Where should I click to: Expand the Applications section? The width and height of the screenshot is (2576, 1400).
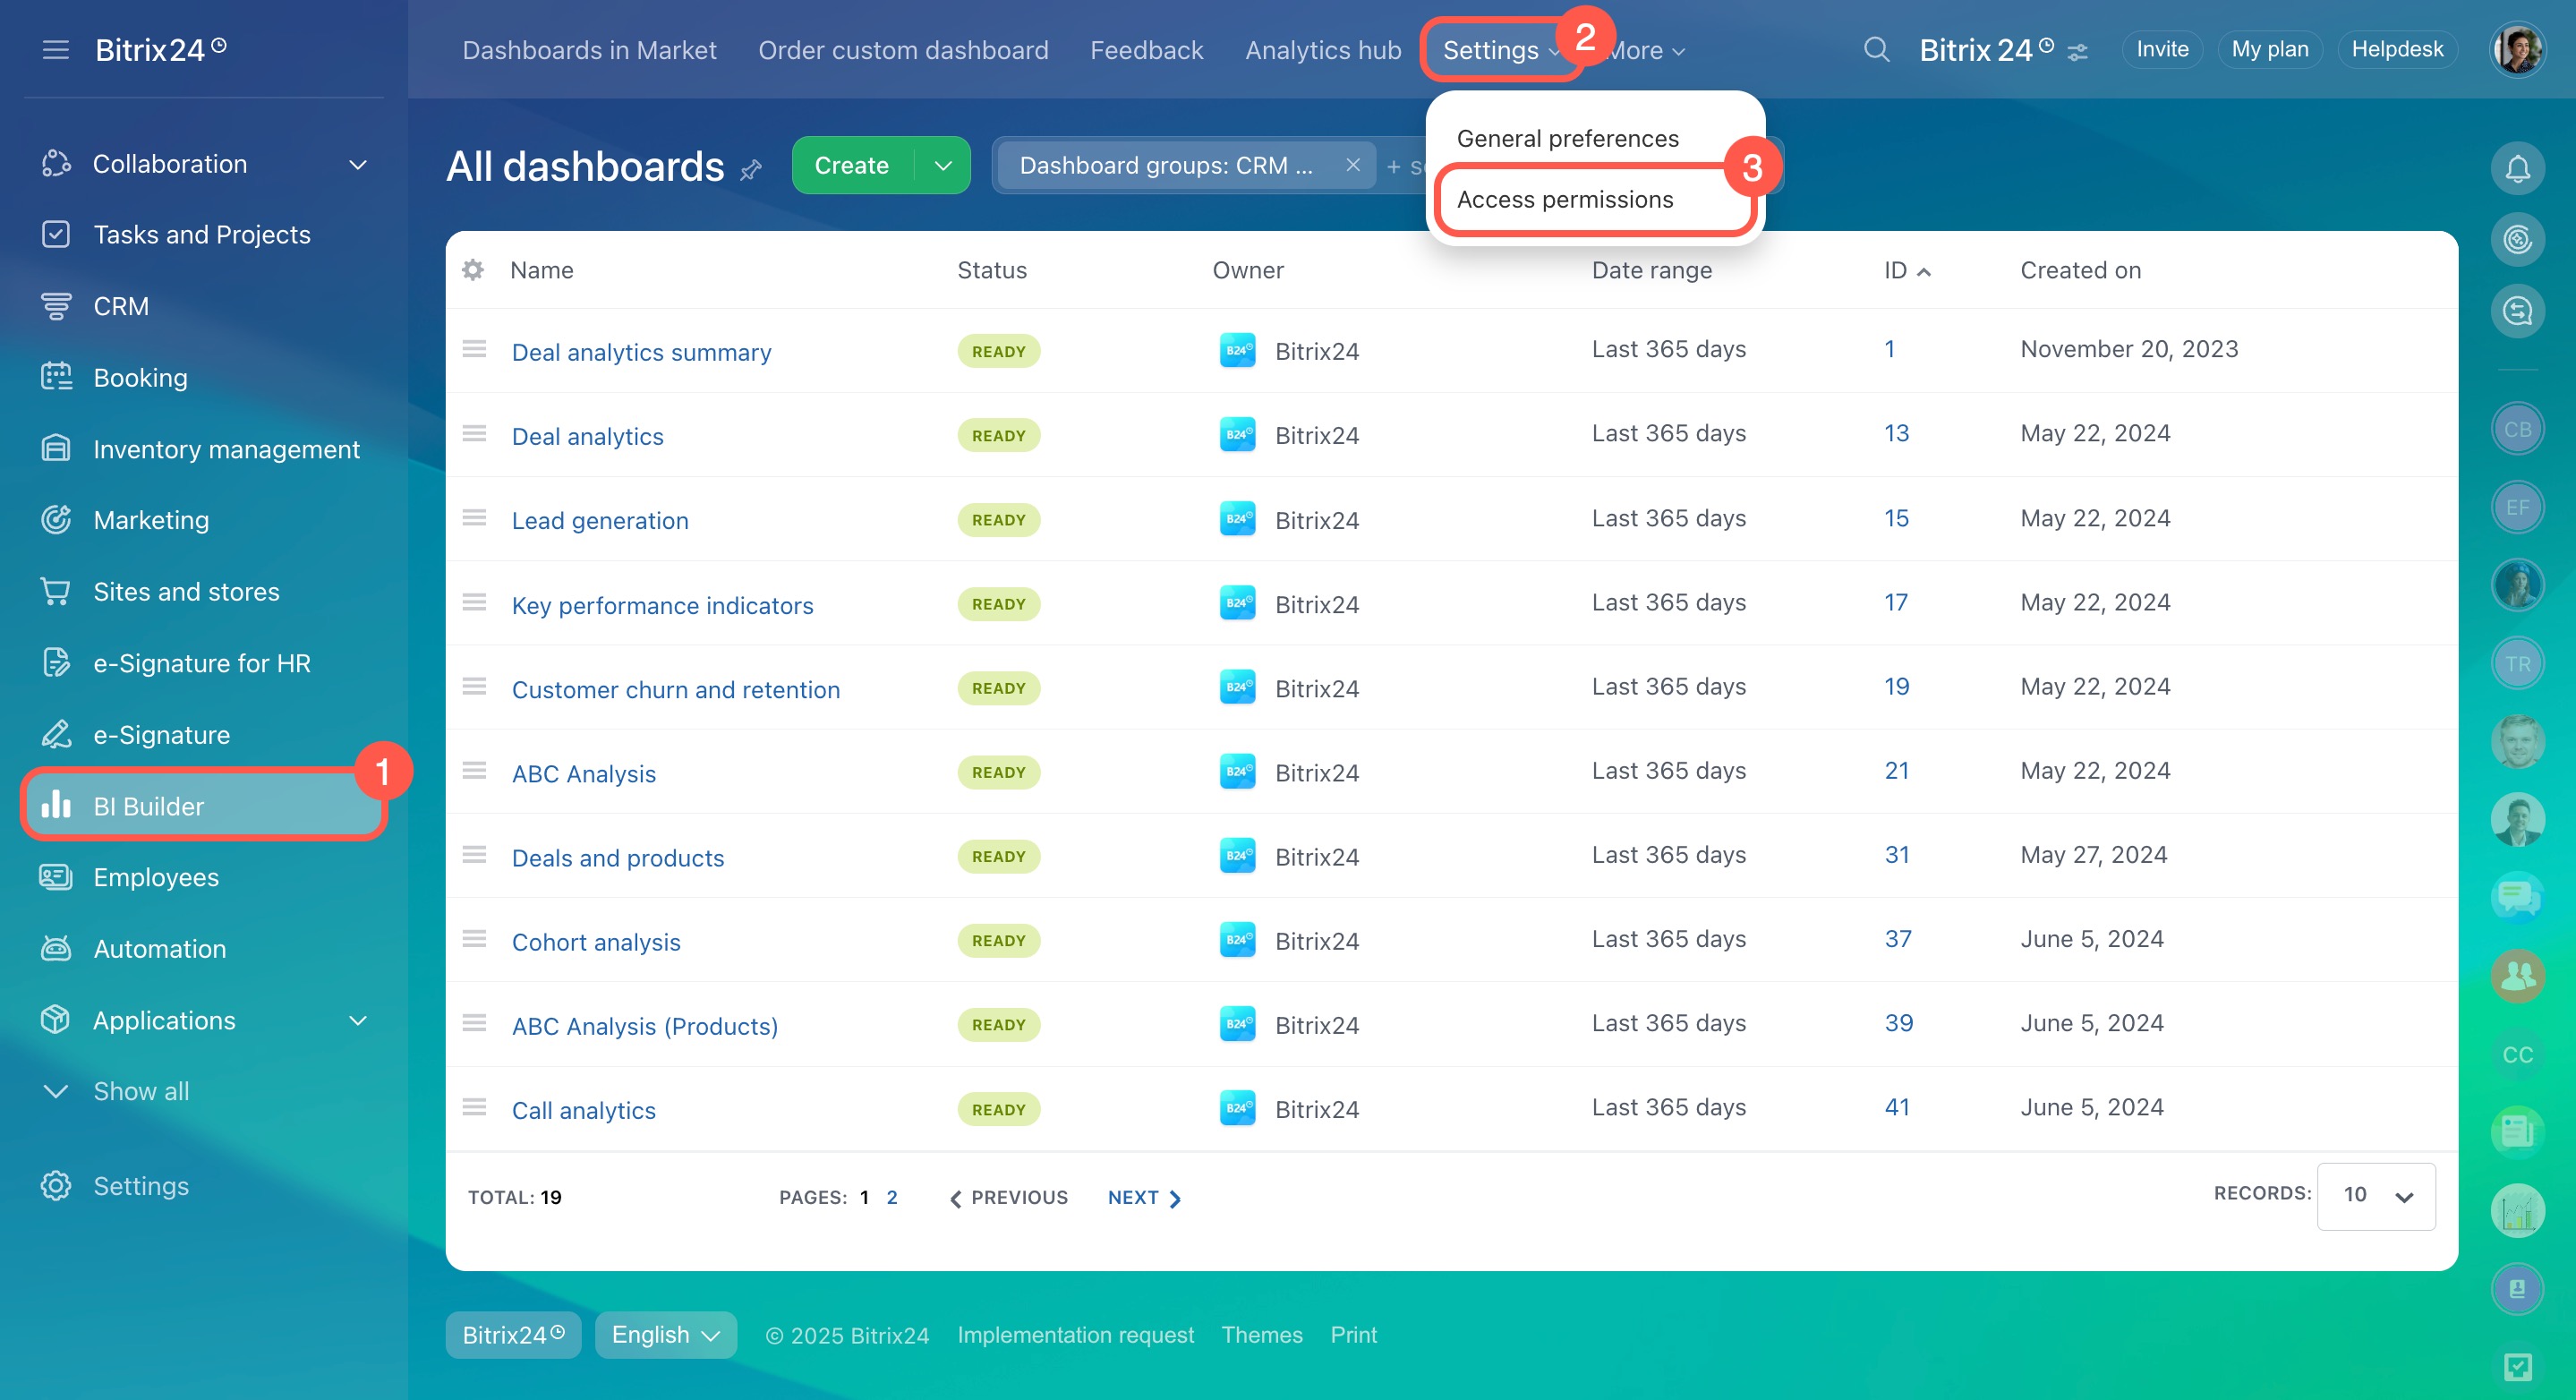click(x=358, y=1020)
